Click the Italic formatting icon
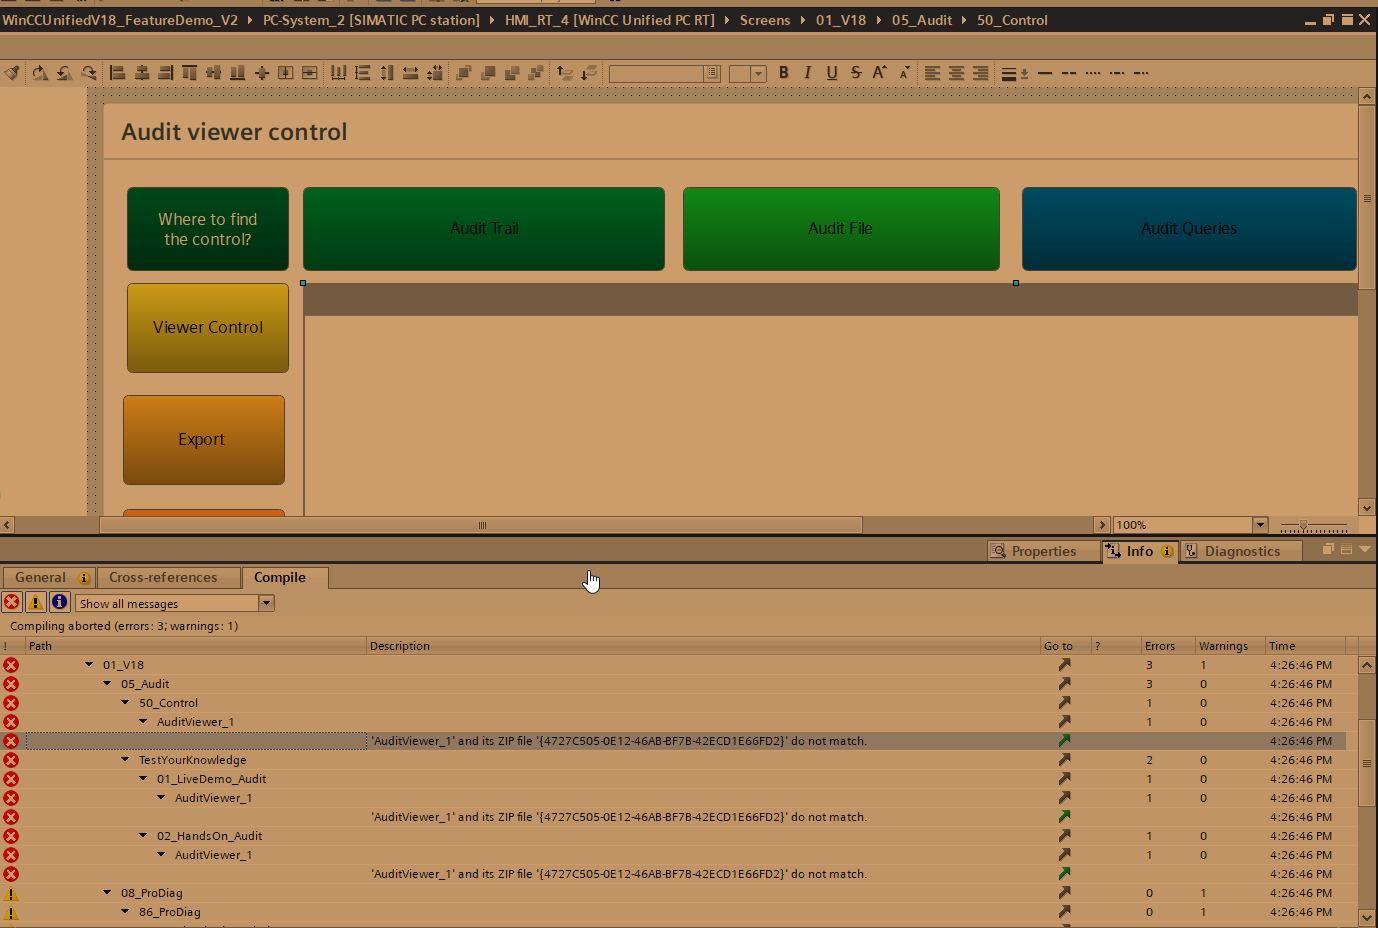The width and height of the screenshot is (1378, 928). [808, 73]
